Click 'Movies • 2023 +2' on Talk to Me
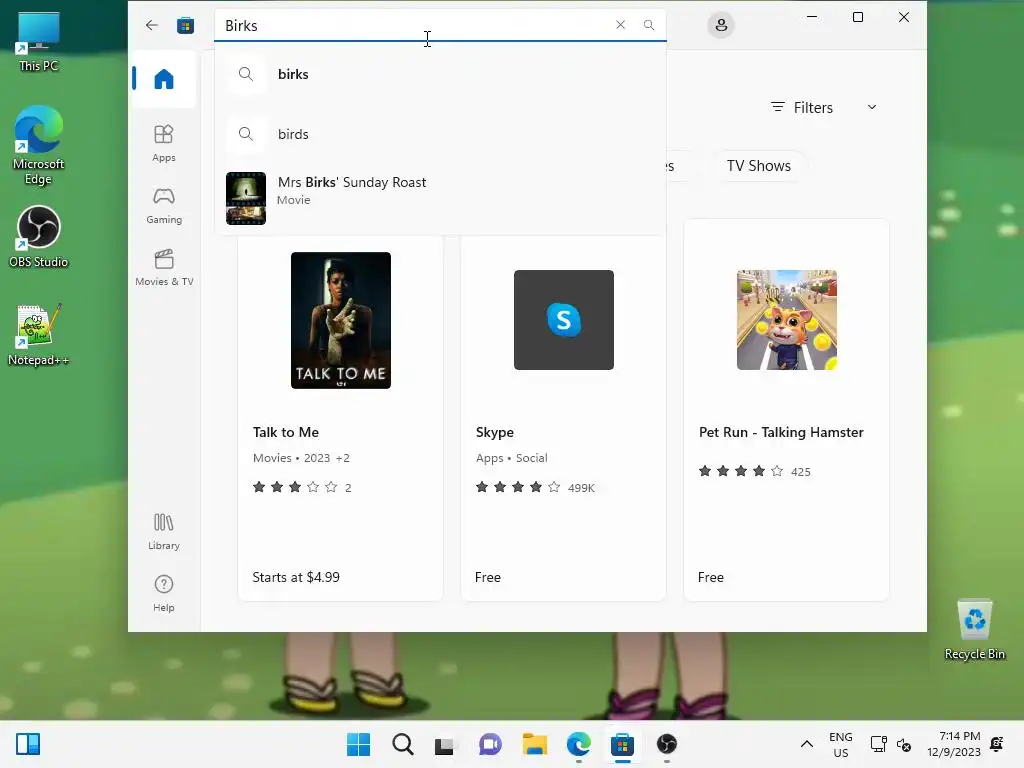This screenshot has height=768, width=1024. (x=301, y=458)
